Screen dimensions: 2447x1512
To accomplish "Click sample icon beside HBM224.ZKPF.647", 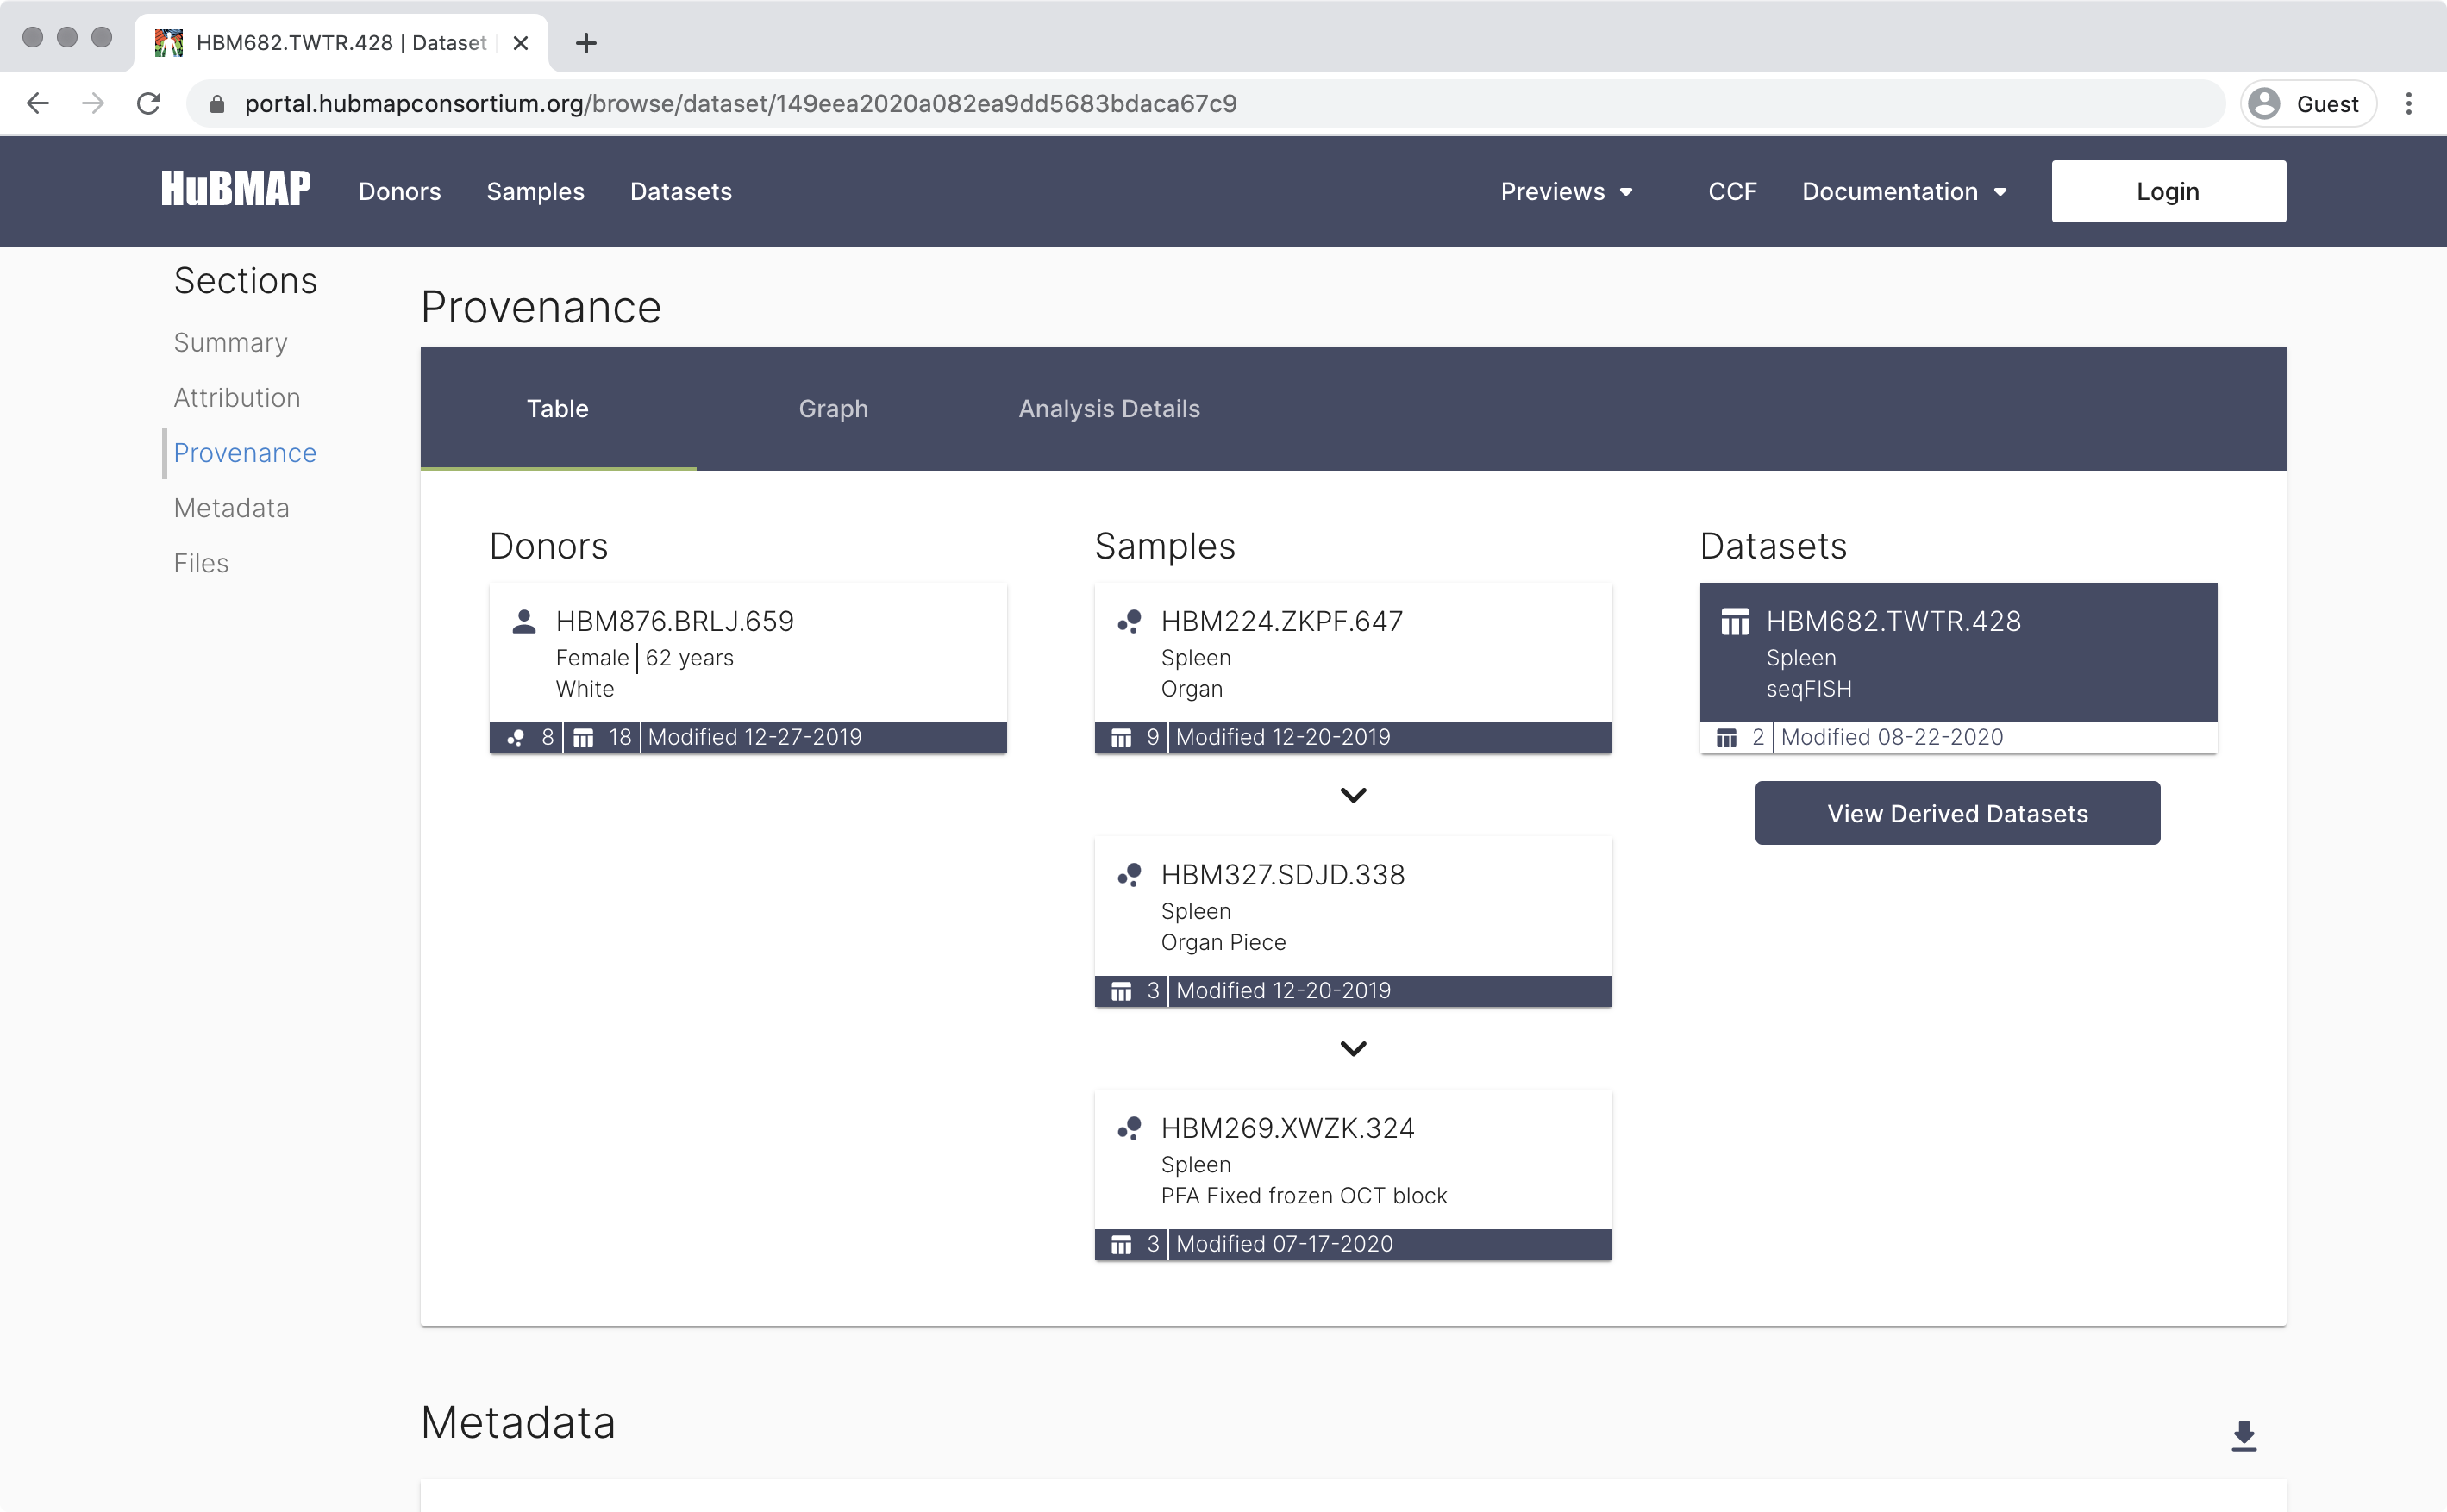I will (x=1129, y=621).
